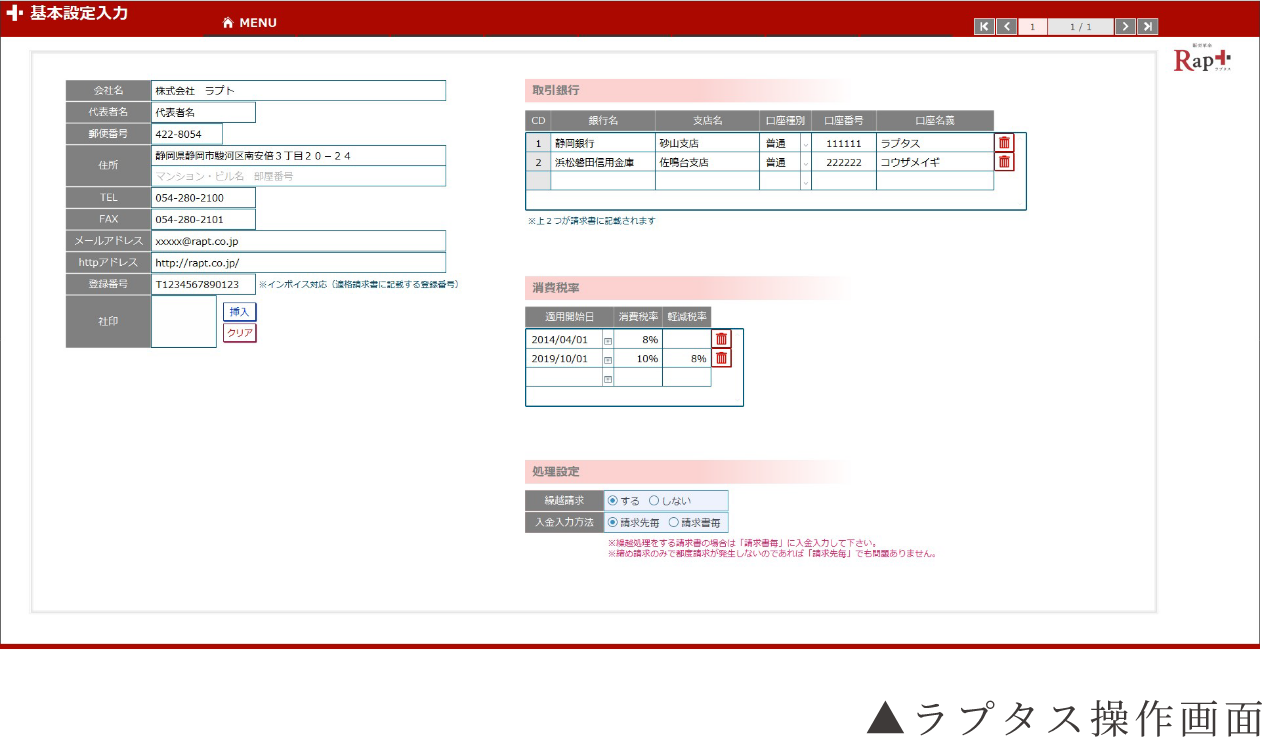Click the 代表者名 input field
Viewport: 1263px width, 737px height.
tap(203, 112)
